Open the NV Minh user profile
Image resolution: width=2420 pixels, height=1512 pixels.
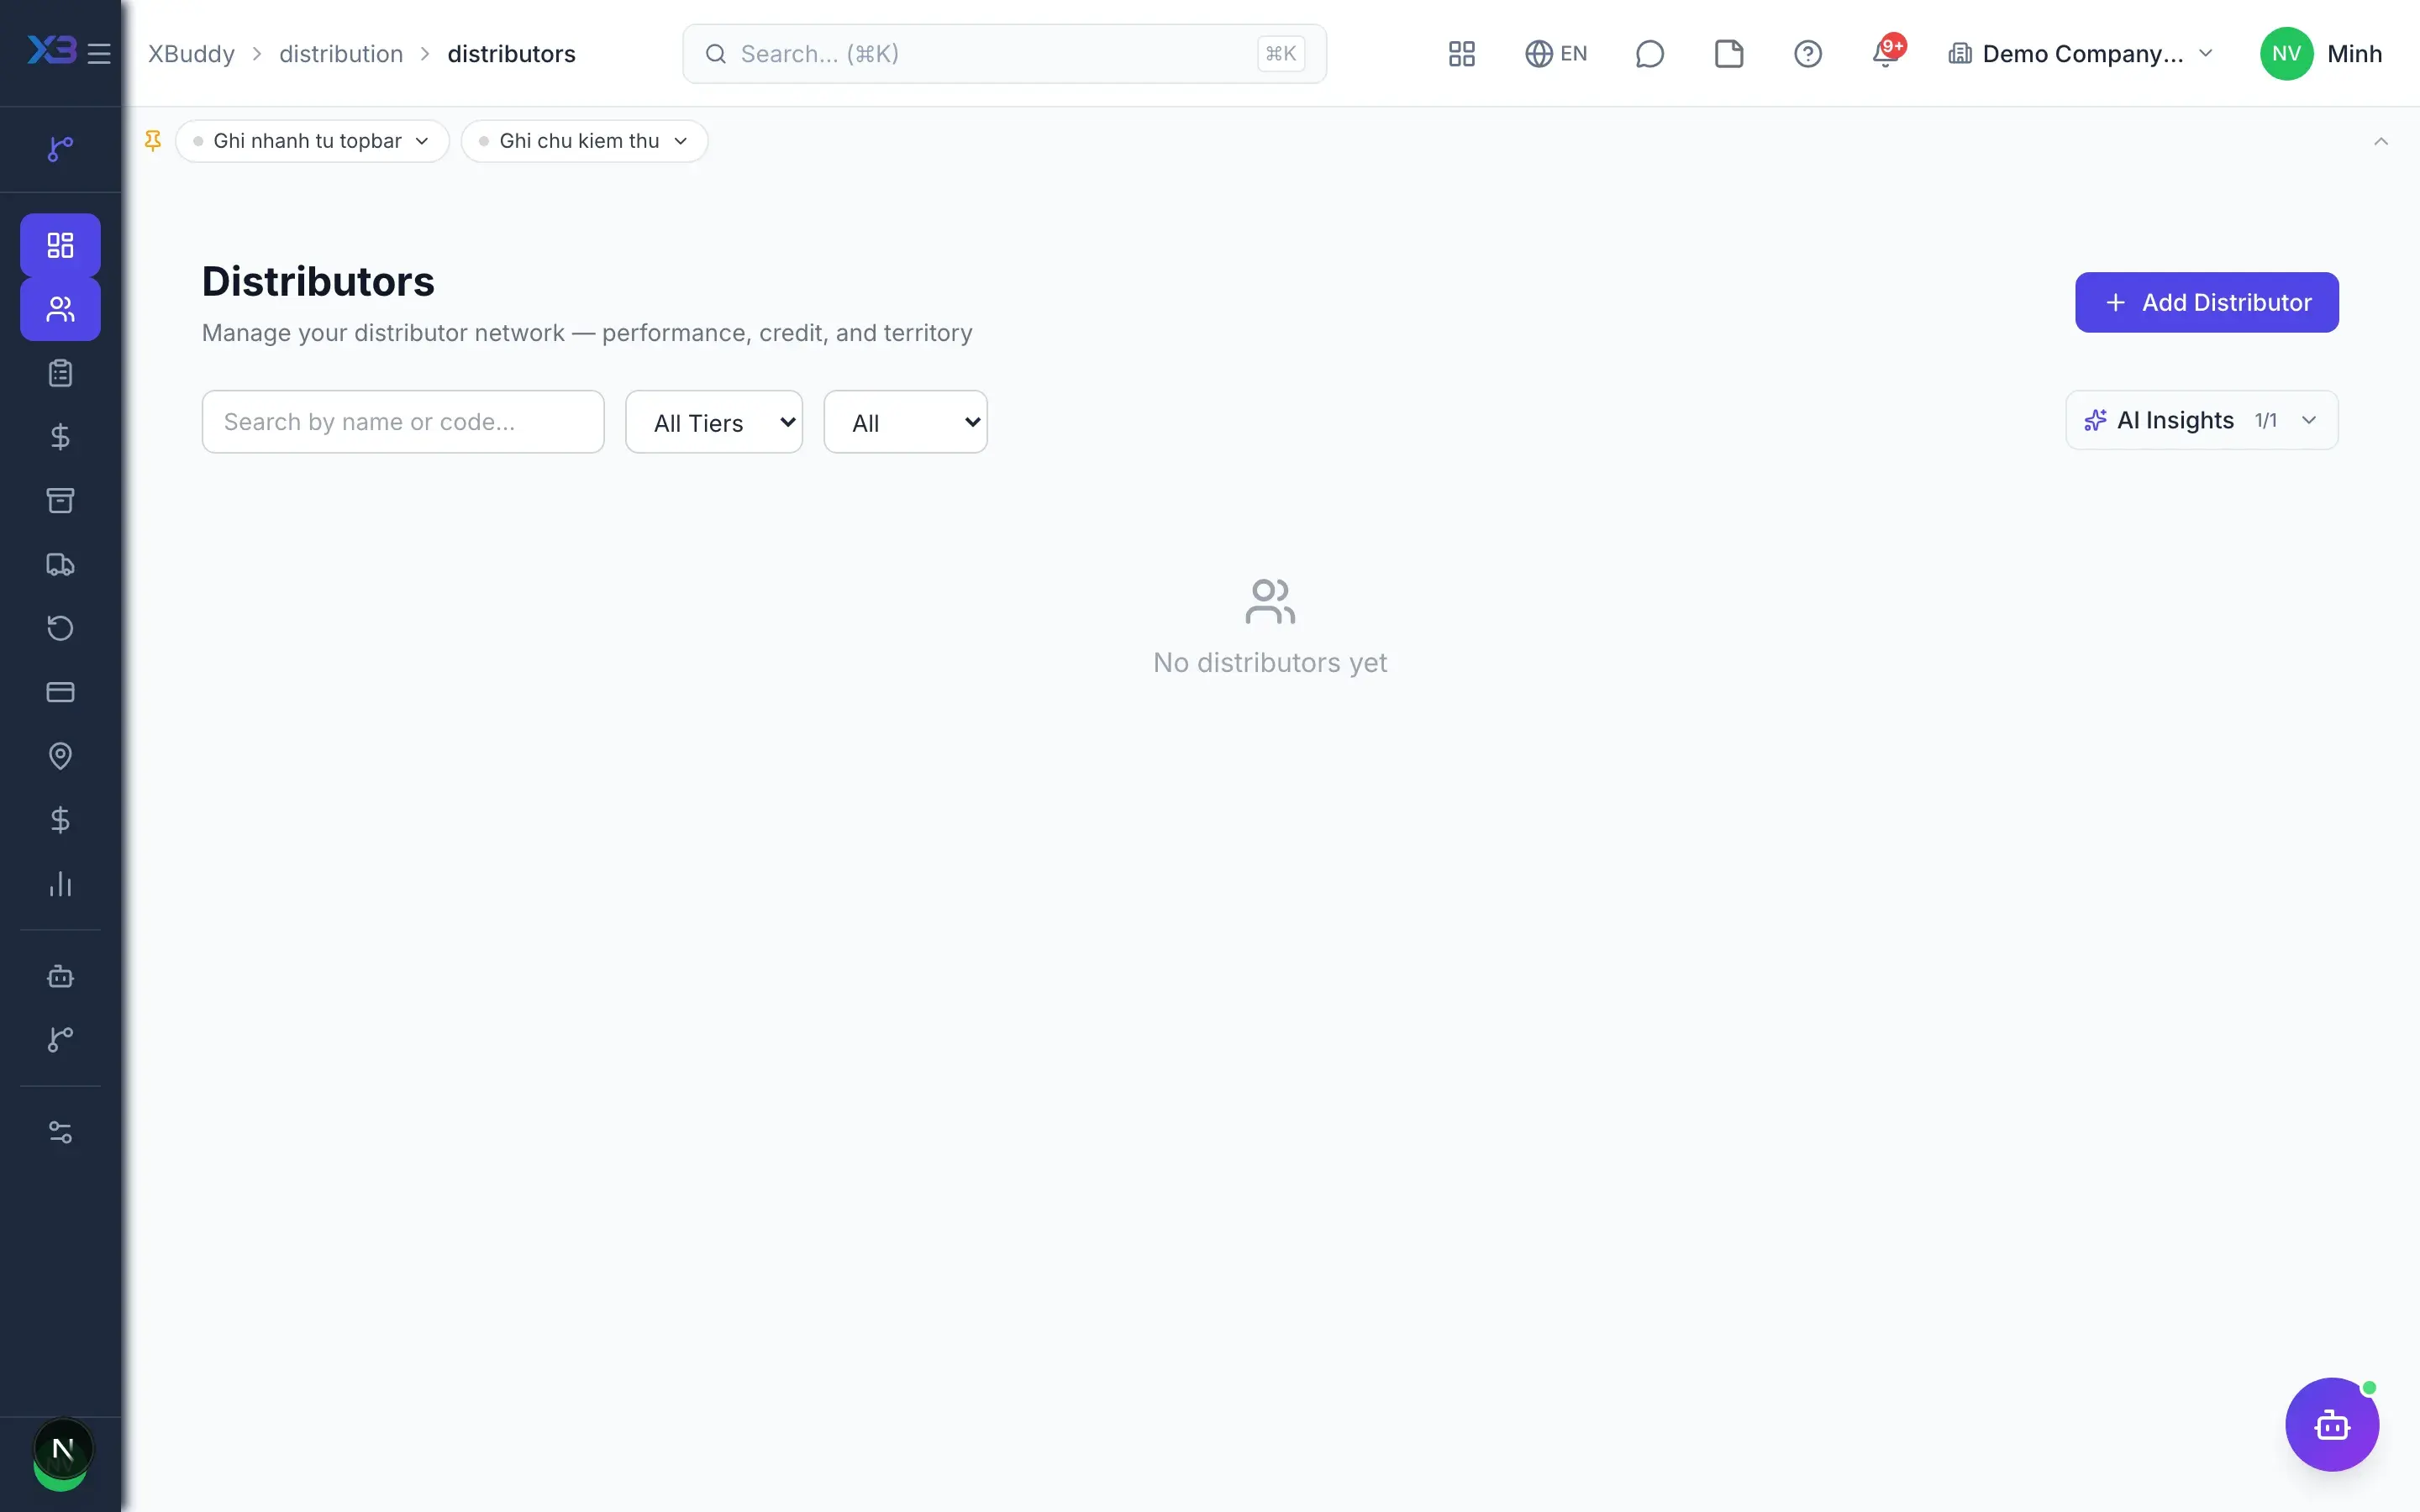pyautogui.click(x=2321, y=53)
